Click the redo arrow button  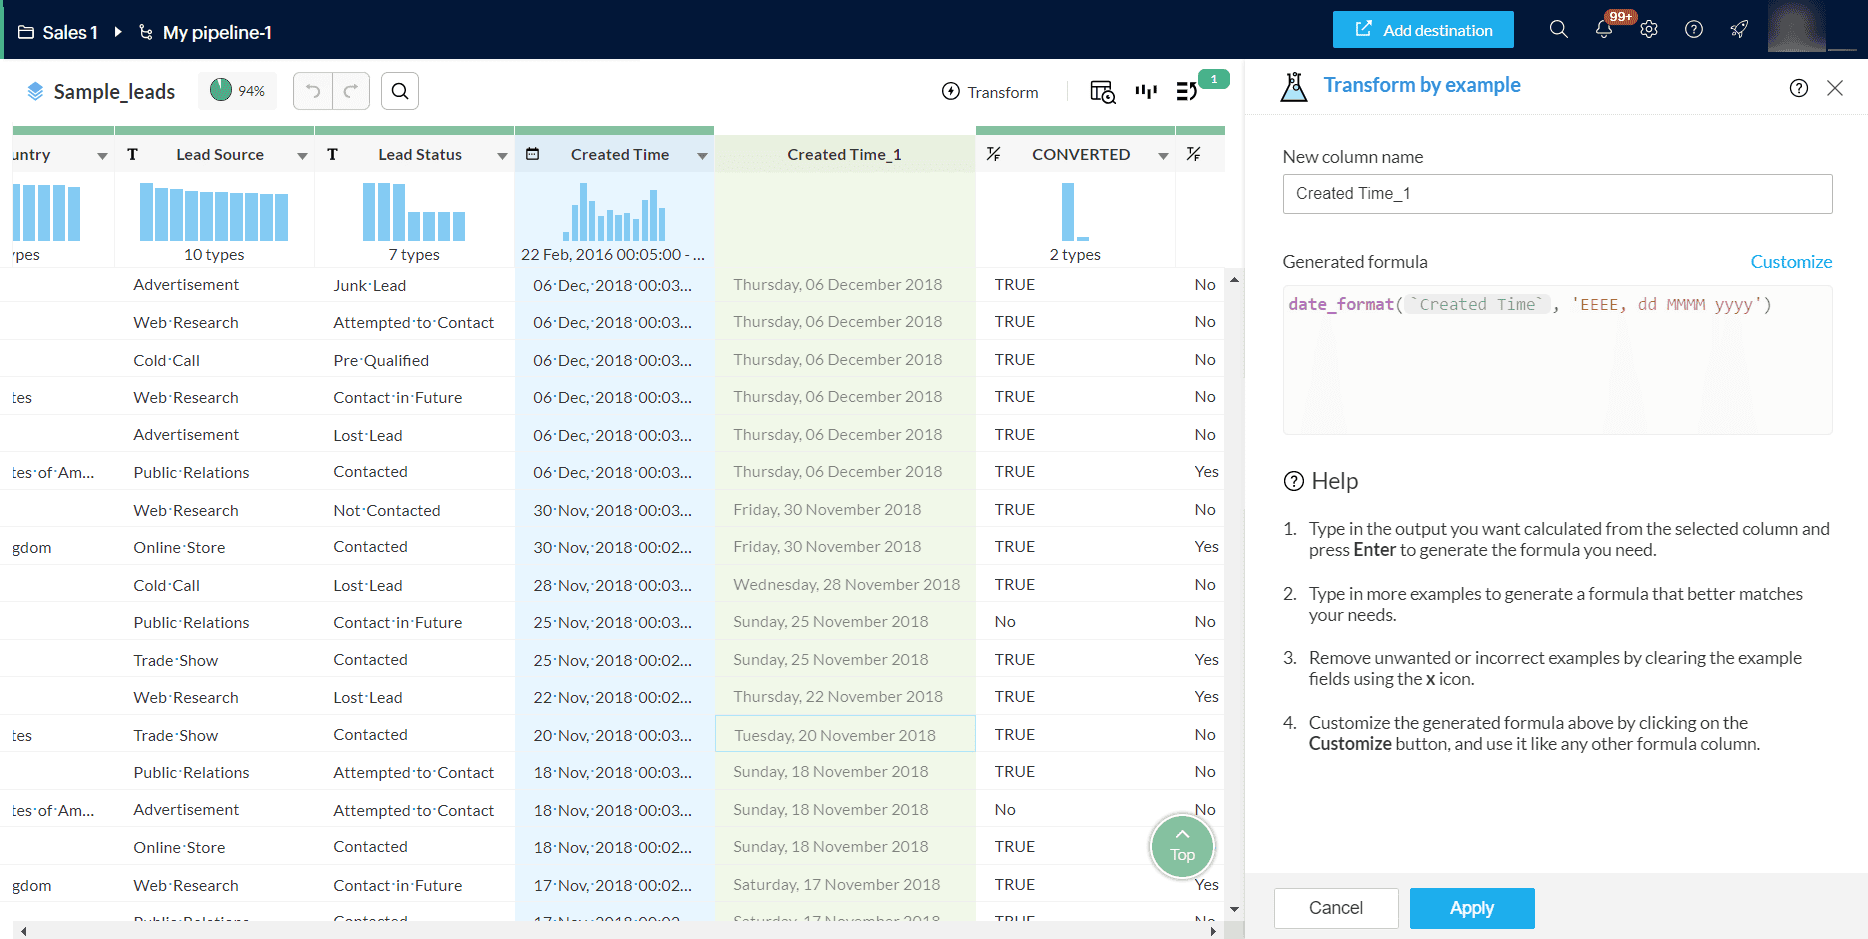coord(351,91)
